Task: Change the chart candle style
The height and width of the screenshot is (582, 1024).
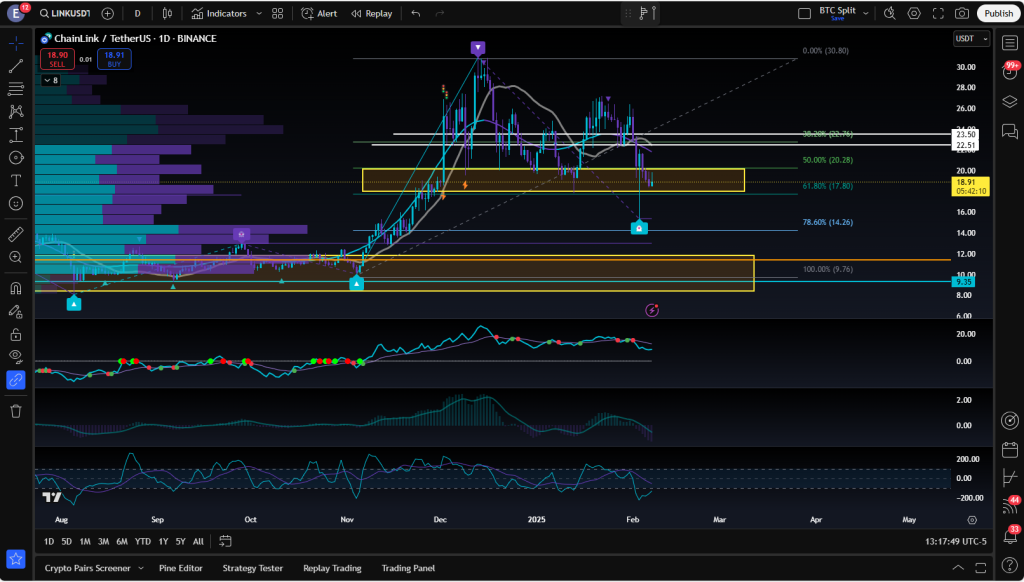Action: click(x=167, y=13)
